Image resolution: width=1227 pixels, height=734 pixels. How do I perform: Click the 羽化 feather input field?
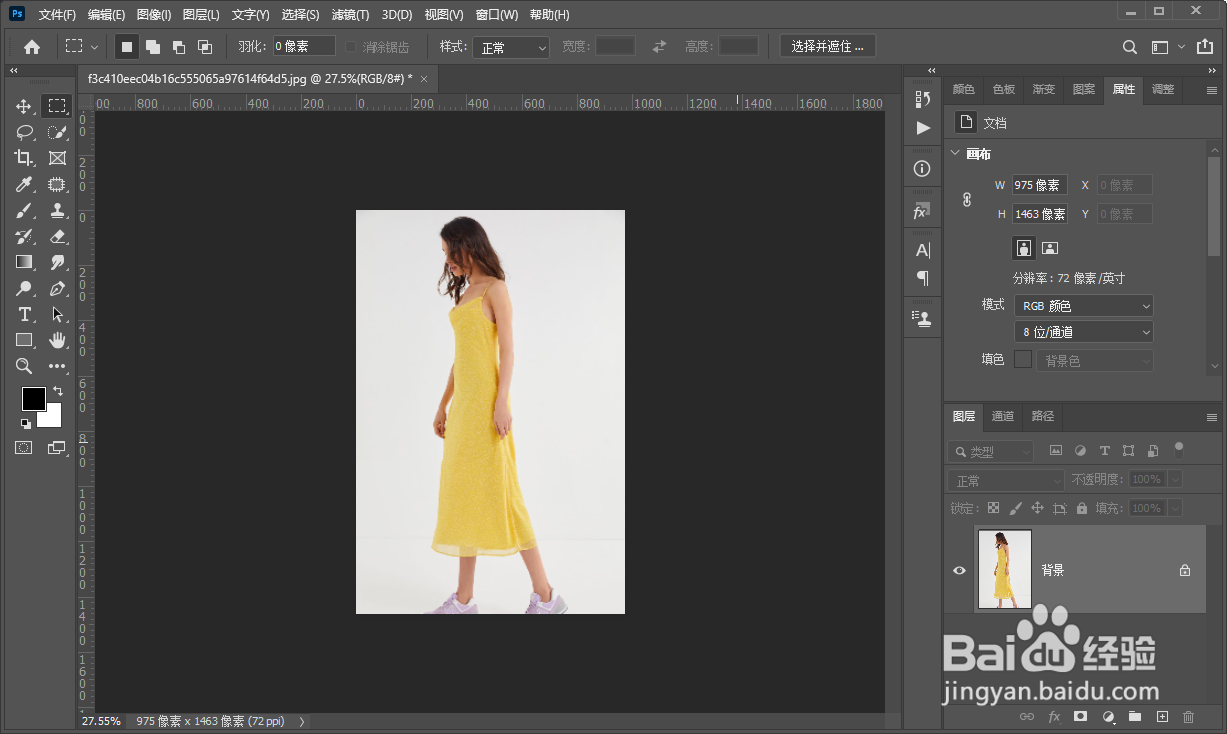coord(304,46)
